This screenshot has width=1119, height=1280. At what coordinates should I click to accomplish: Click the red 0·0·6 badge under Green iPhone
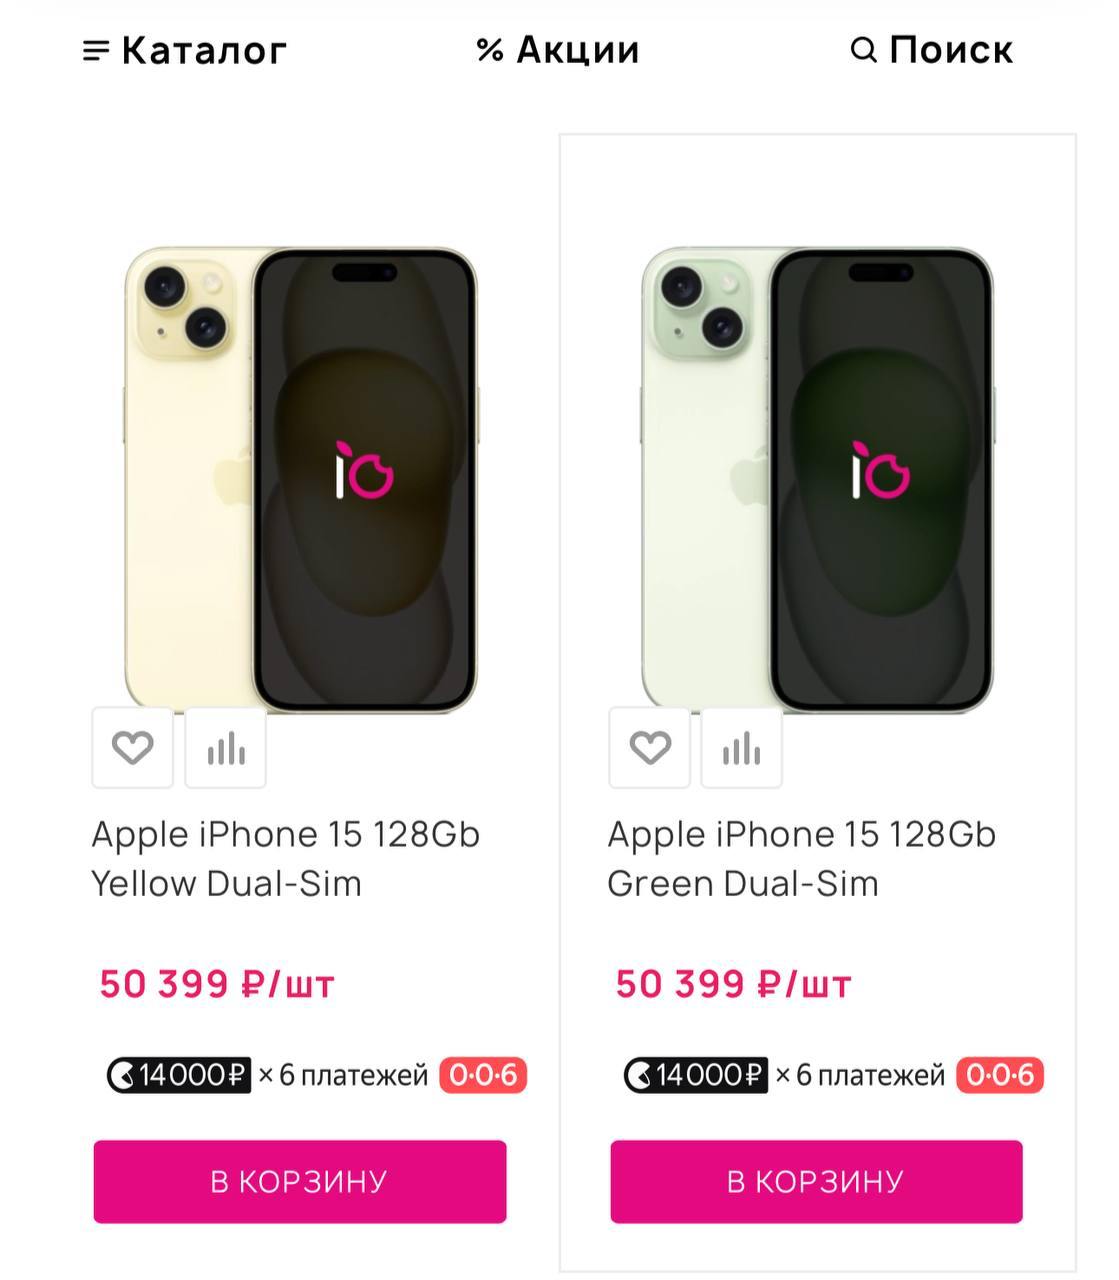[x=1000, y=1075]
